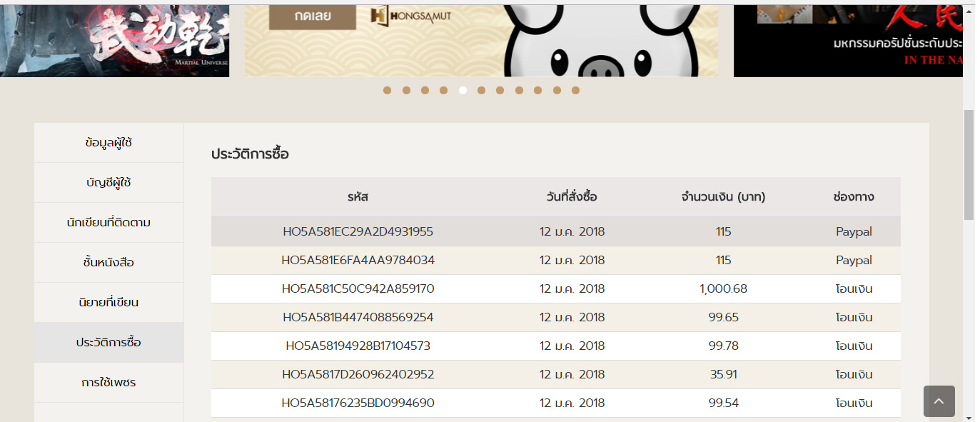Open นักเขียนที่ติดตาม sidebar section

(109, 222)
